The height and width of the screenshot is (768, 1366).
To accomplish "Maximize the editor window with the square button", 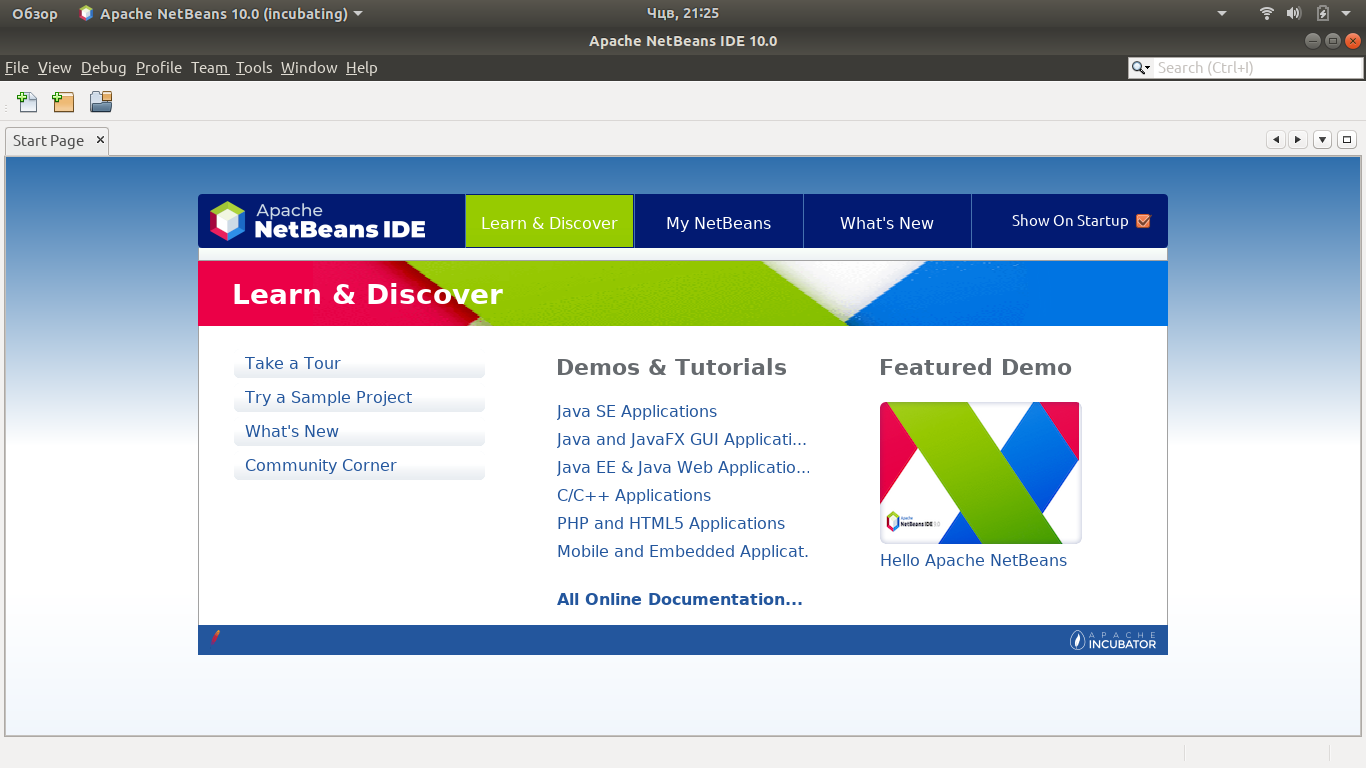I will pos(1346,140).
